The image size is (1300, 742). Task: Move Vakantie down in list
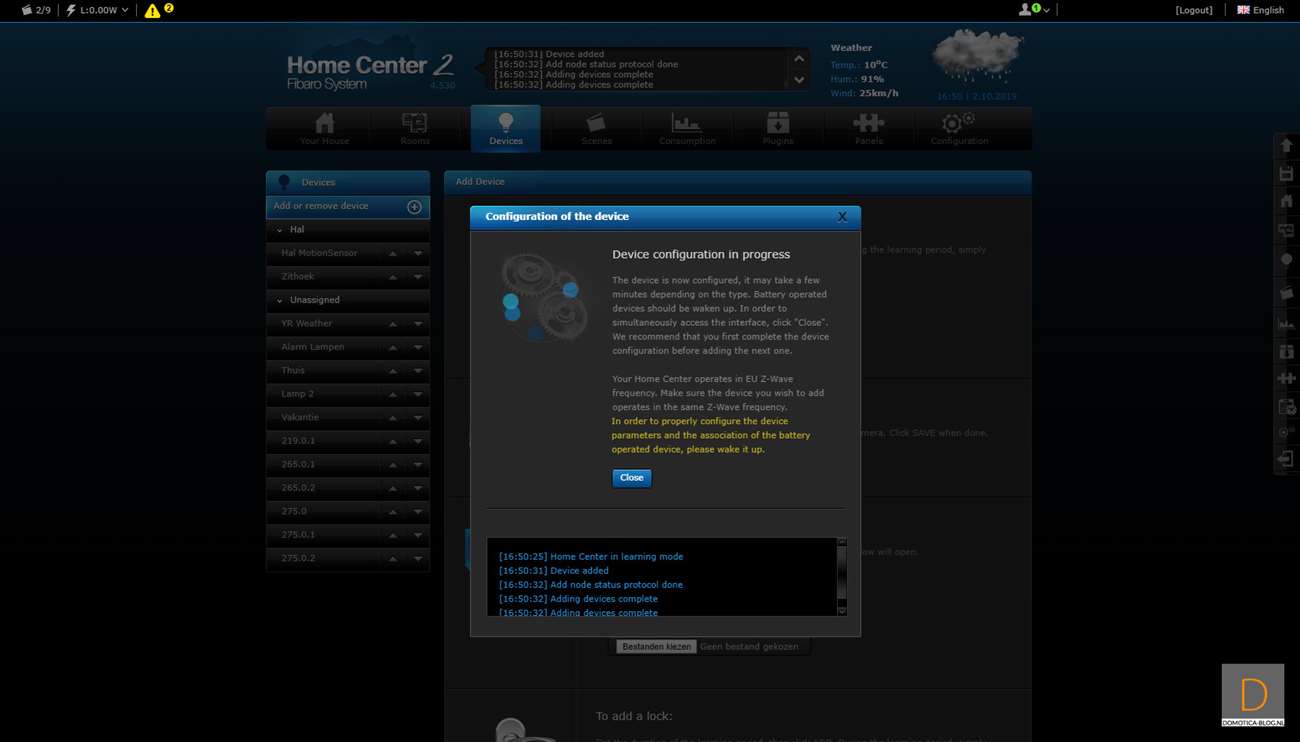click(x=418, y=418)
